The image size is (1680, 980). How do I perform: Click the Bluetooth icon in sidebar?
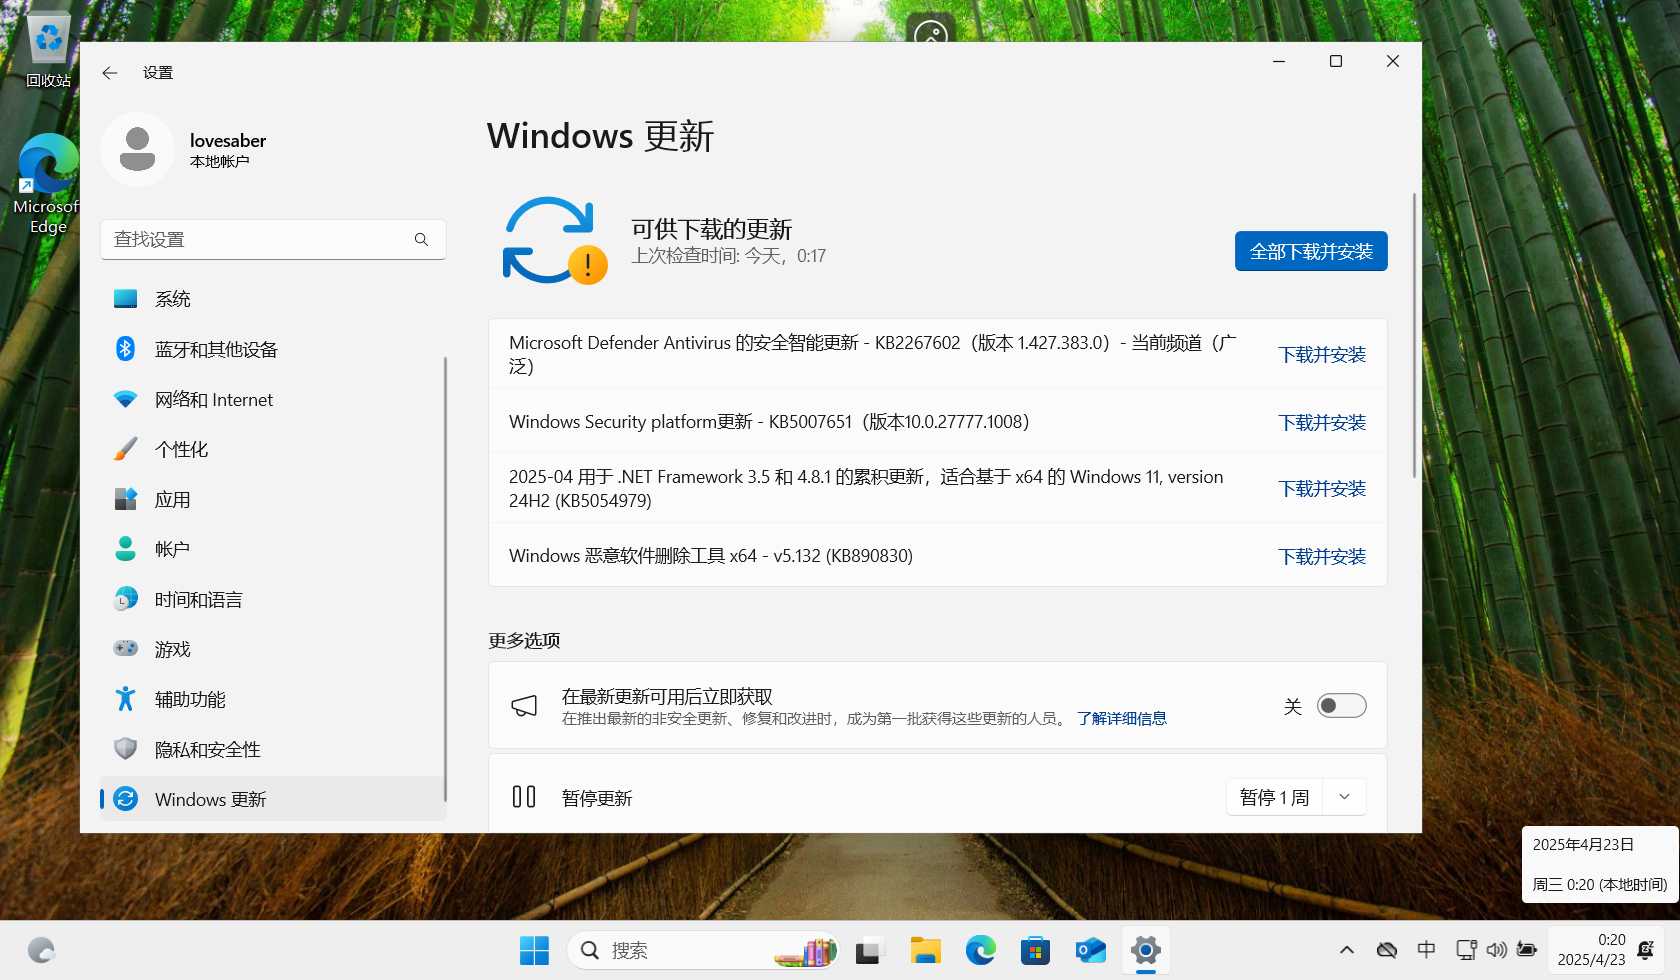(x=125, y=349)
